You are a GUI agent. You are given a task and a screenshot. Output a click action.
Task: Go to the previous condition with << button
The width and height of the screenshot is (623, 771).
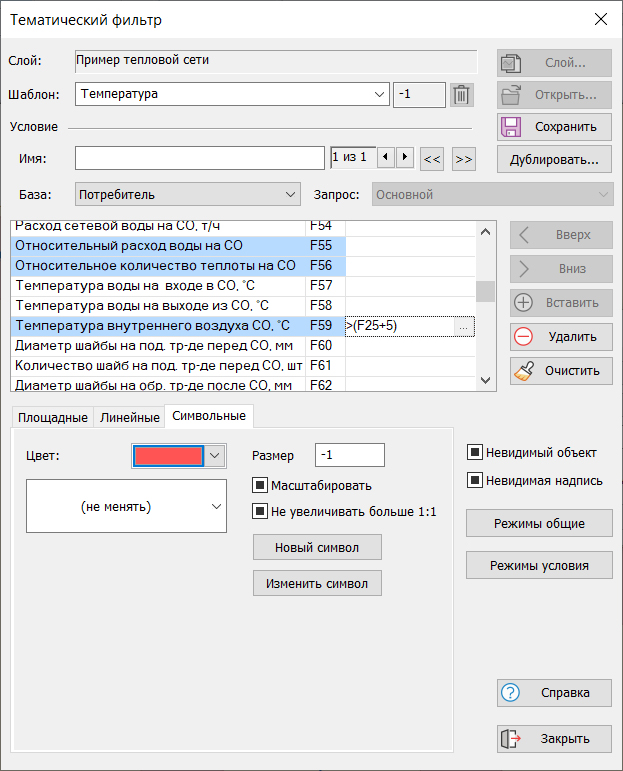pyautogui.click(x=432, y=158)
